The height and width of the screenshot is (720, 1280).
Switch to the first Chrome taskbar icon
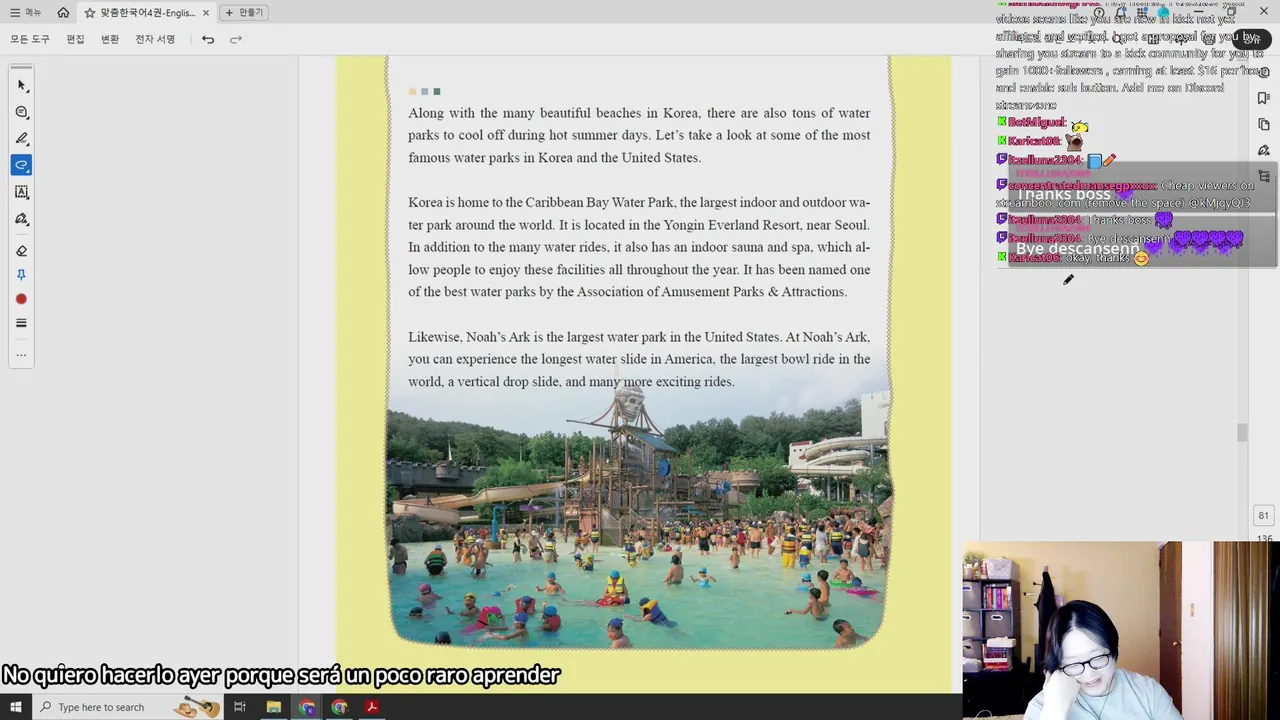click(x=307, y=707)
